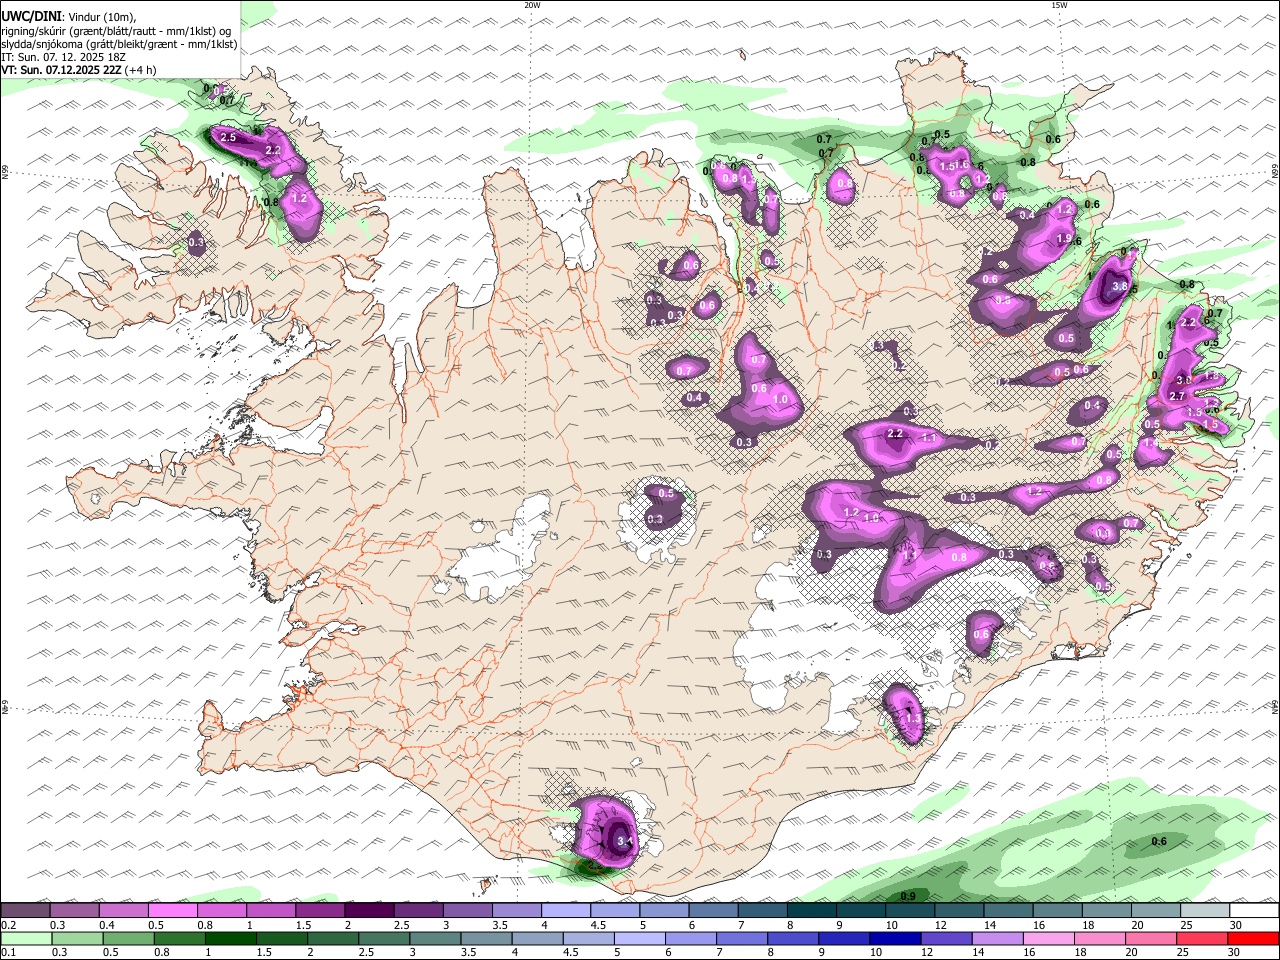Pick the light purple 14 rain legend swatch
This screenshot has width=1280, height=960.
(x=998, y=938)
